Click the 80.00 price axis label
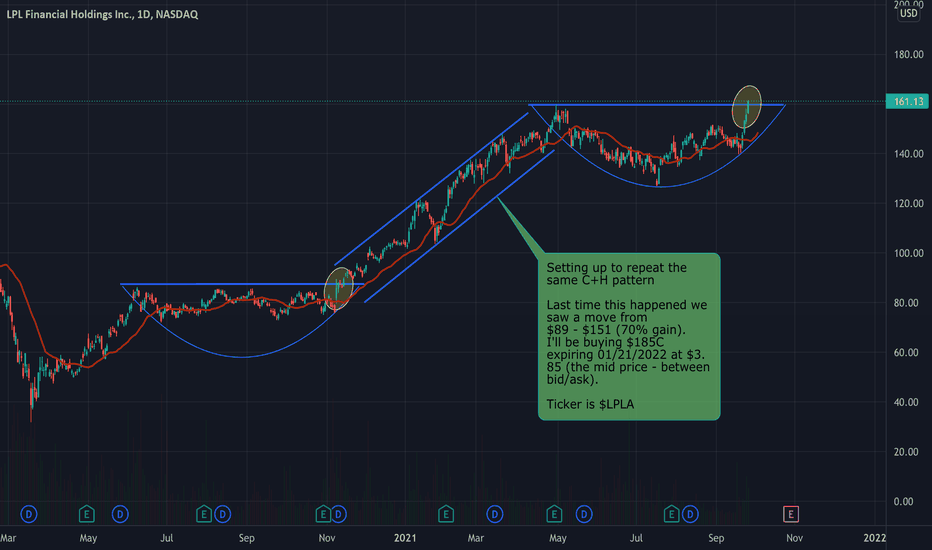The image size is (932, 550). (x=906, y=303)
